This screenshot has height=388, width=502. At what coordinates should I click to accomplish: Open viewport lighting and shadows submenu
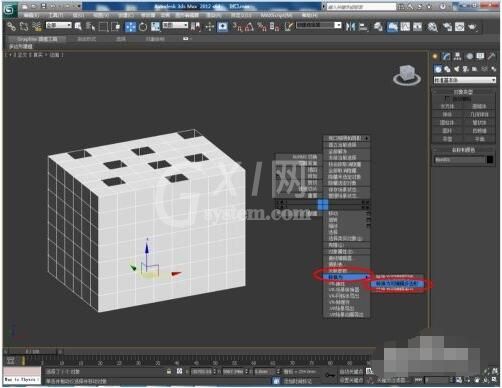coord(347,138)
